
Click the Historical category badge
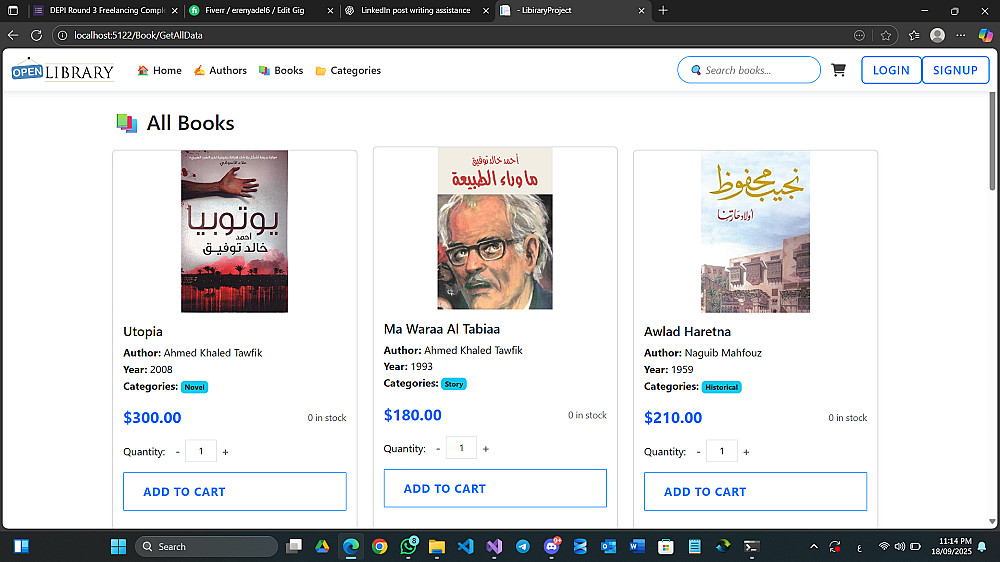coord(721,387)
